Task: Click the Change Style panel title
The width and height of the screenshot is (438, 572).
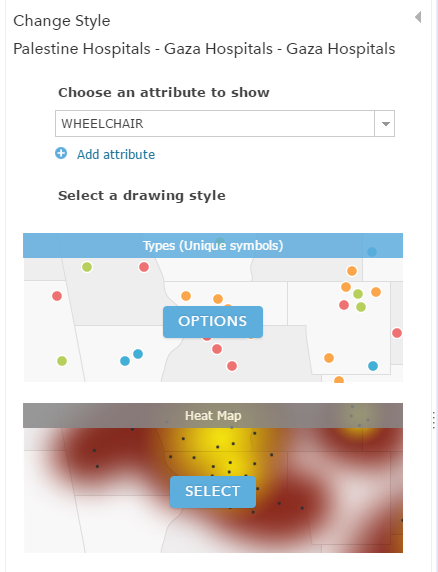Action: 62,21
